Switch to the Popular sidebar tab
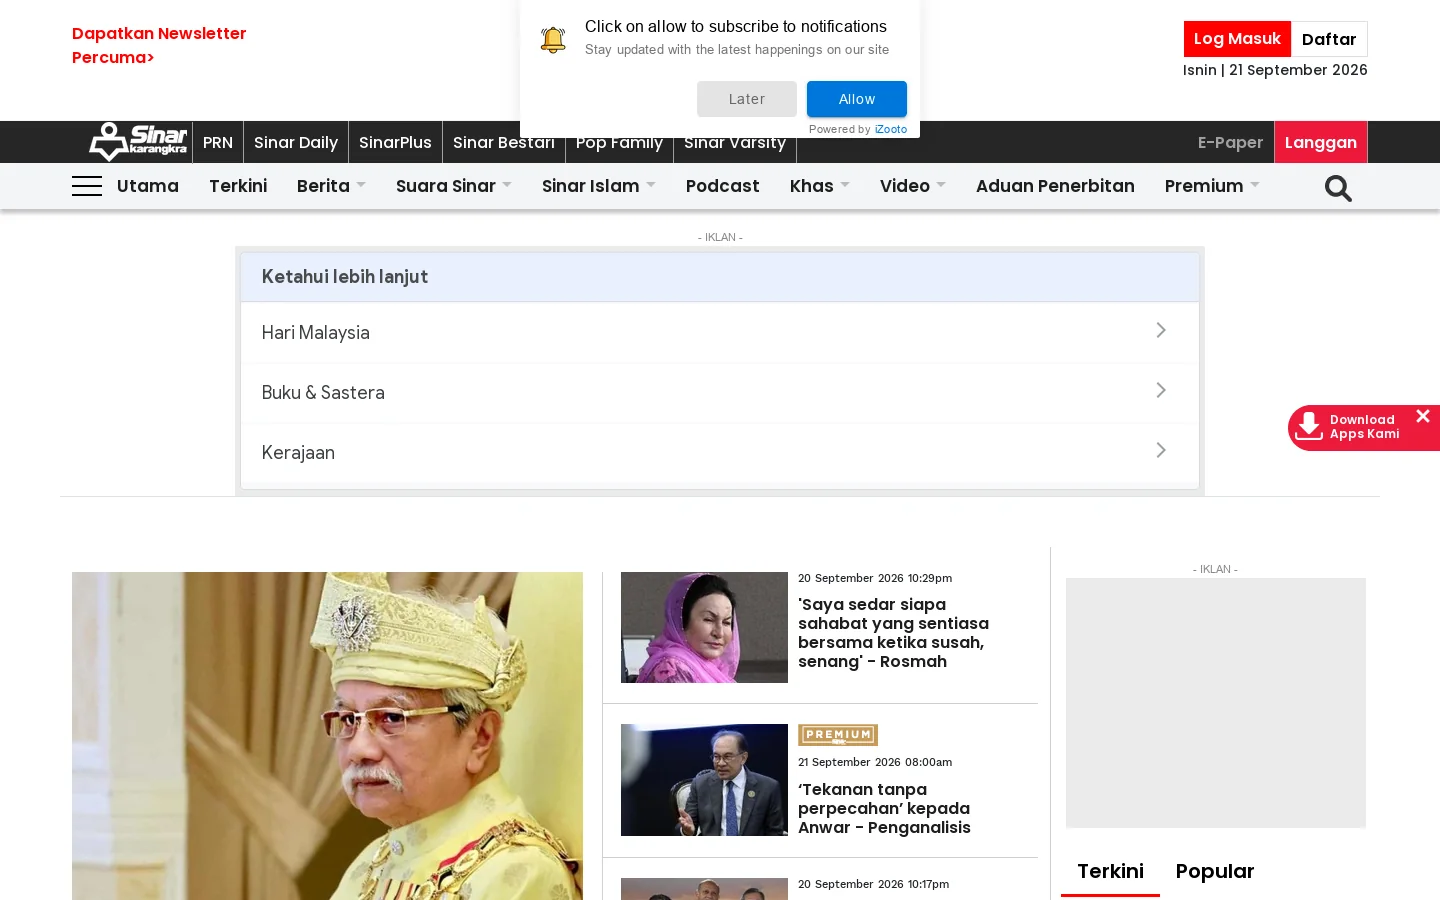The height and width of the screenshot is (900, 1440). (x=1215, y=871)
